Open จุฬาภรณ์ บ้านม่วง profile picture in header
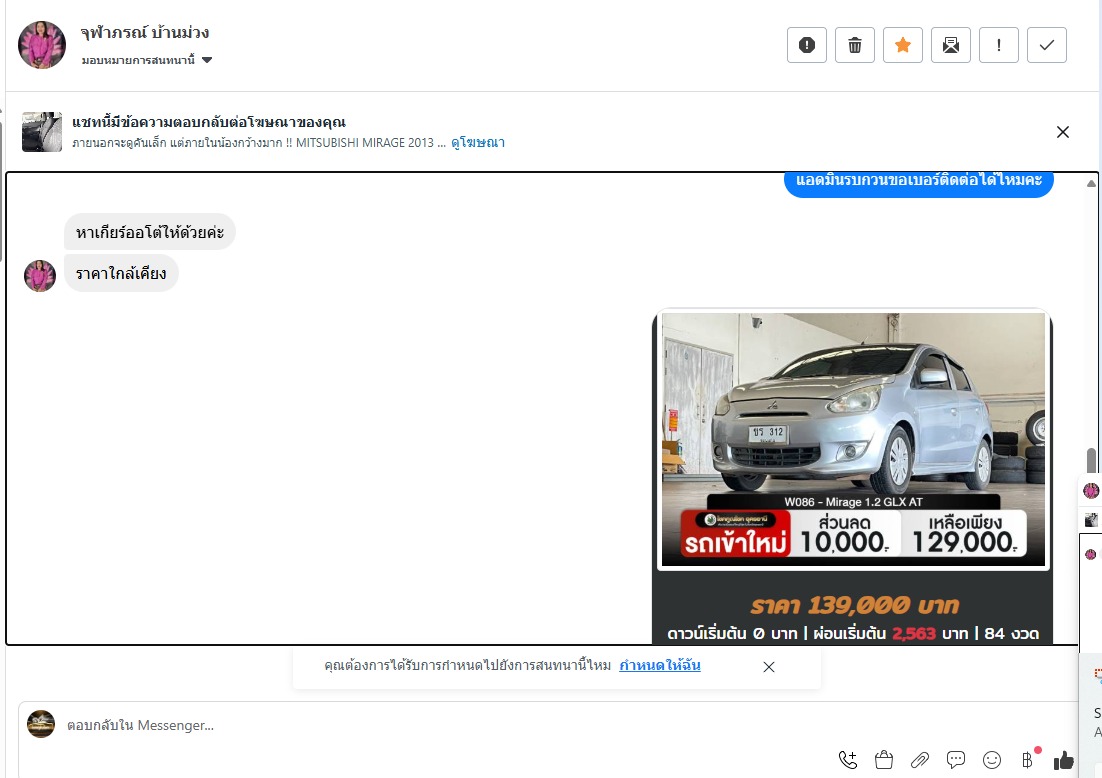The image size is (1102, 778). point(42,45)
